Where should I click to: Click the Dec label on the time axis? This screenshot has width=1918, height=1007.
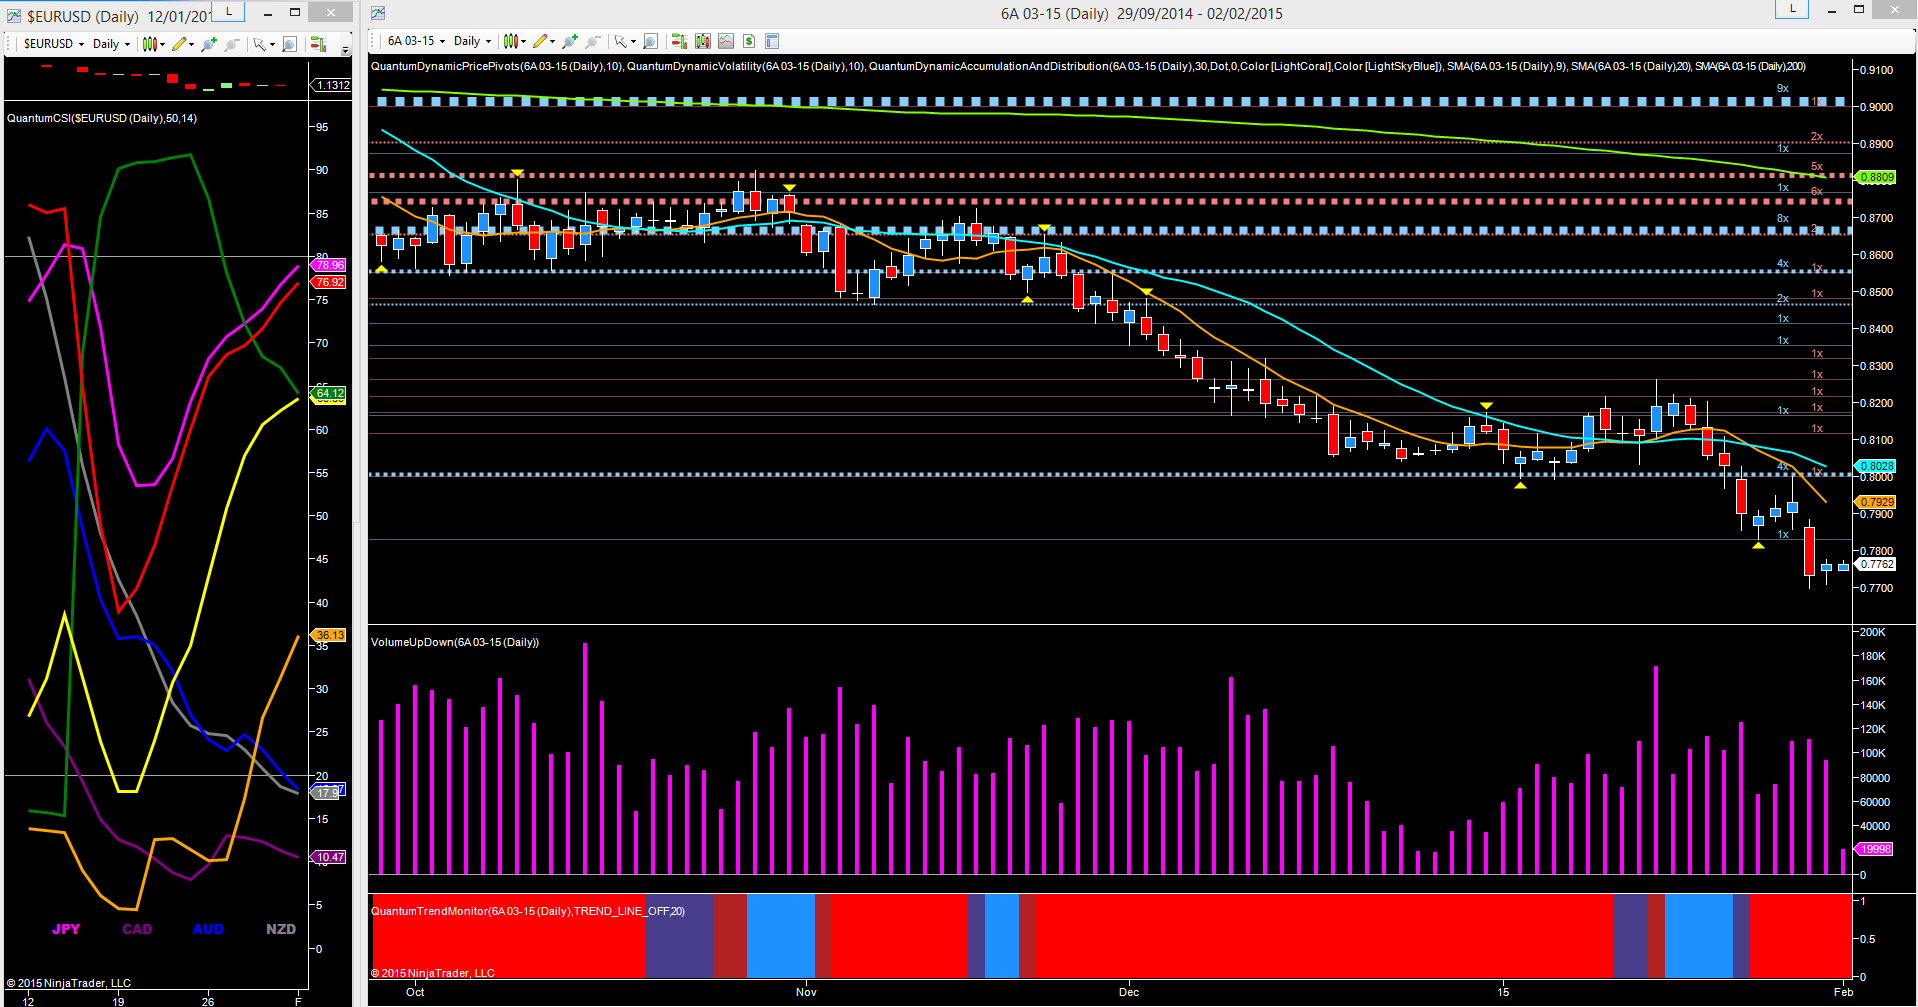click(1129, 992)
